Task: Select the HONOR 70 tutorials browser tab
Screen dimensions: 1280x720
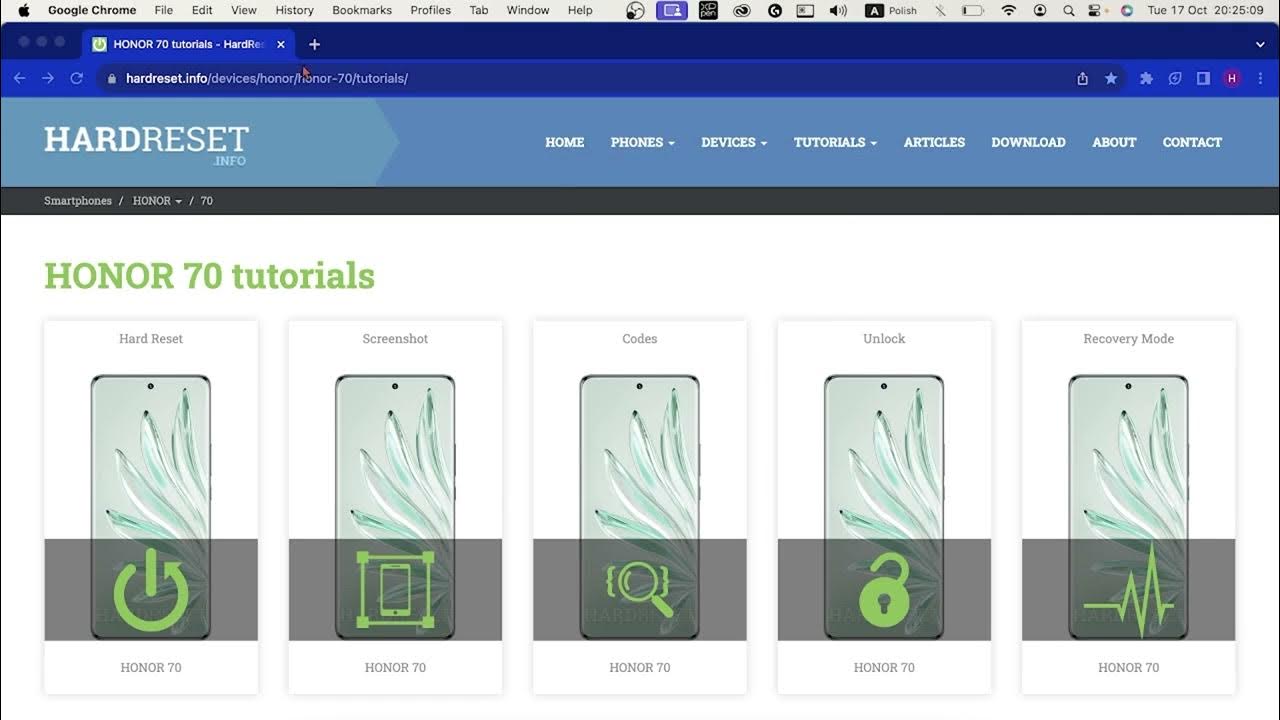Action: point(188,44)
